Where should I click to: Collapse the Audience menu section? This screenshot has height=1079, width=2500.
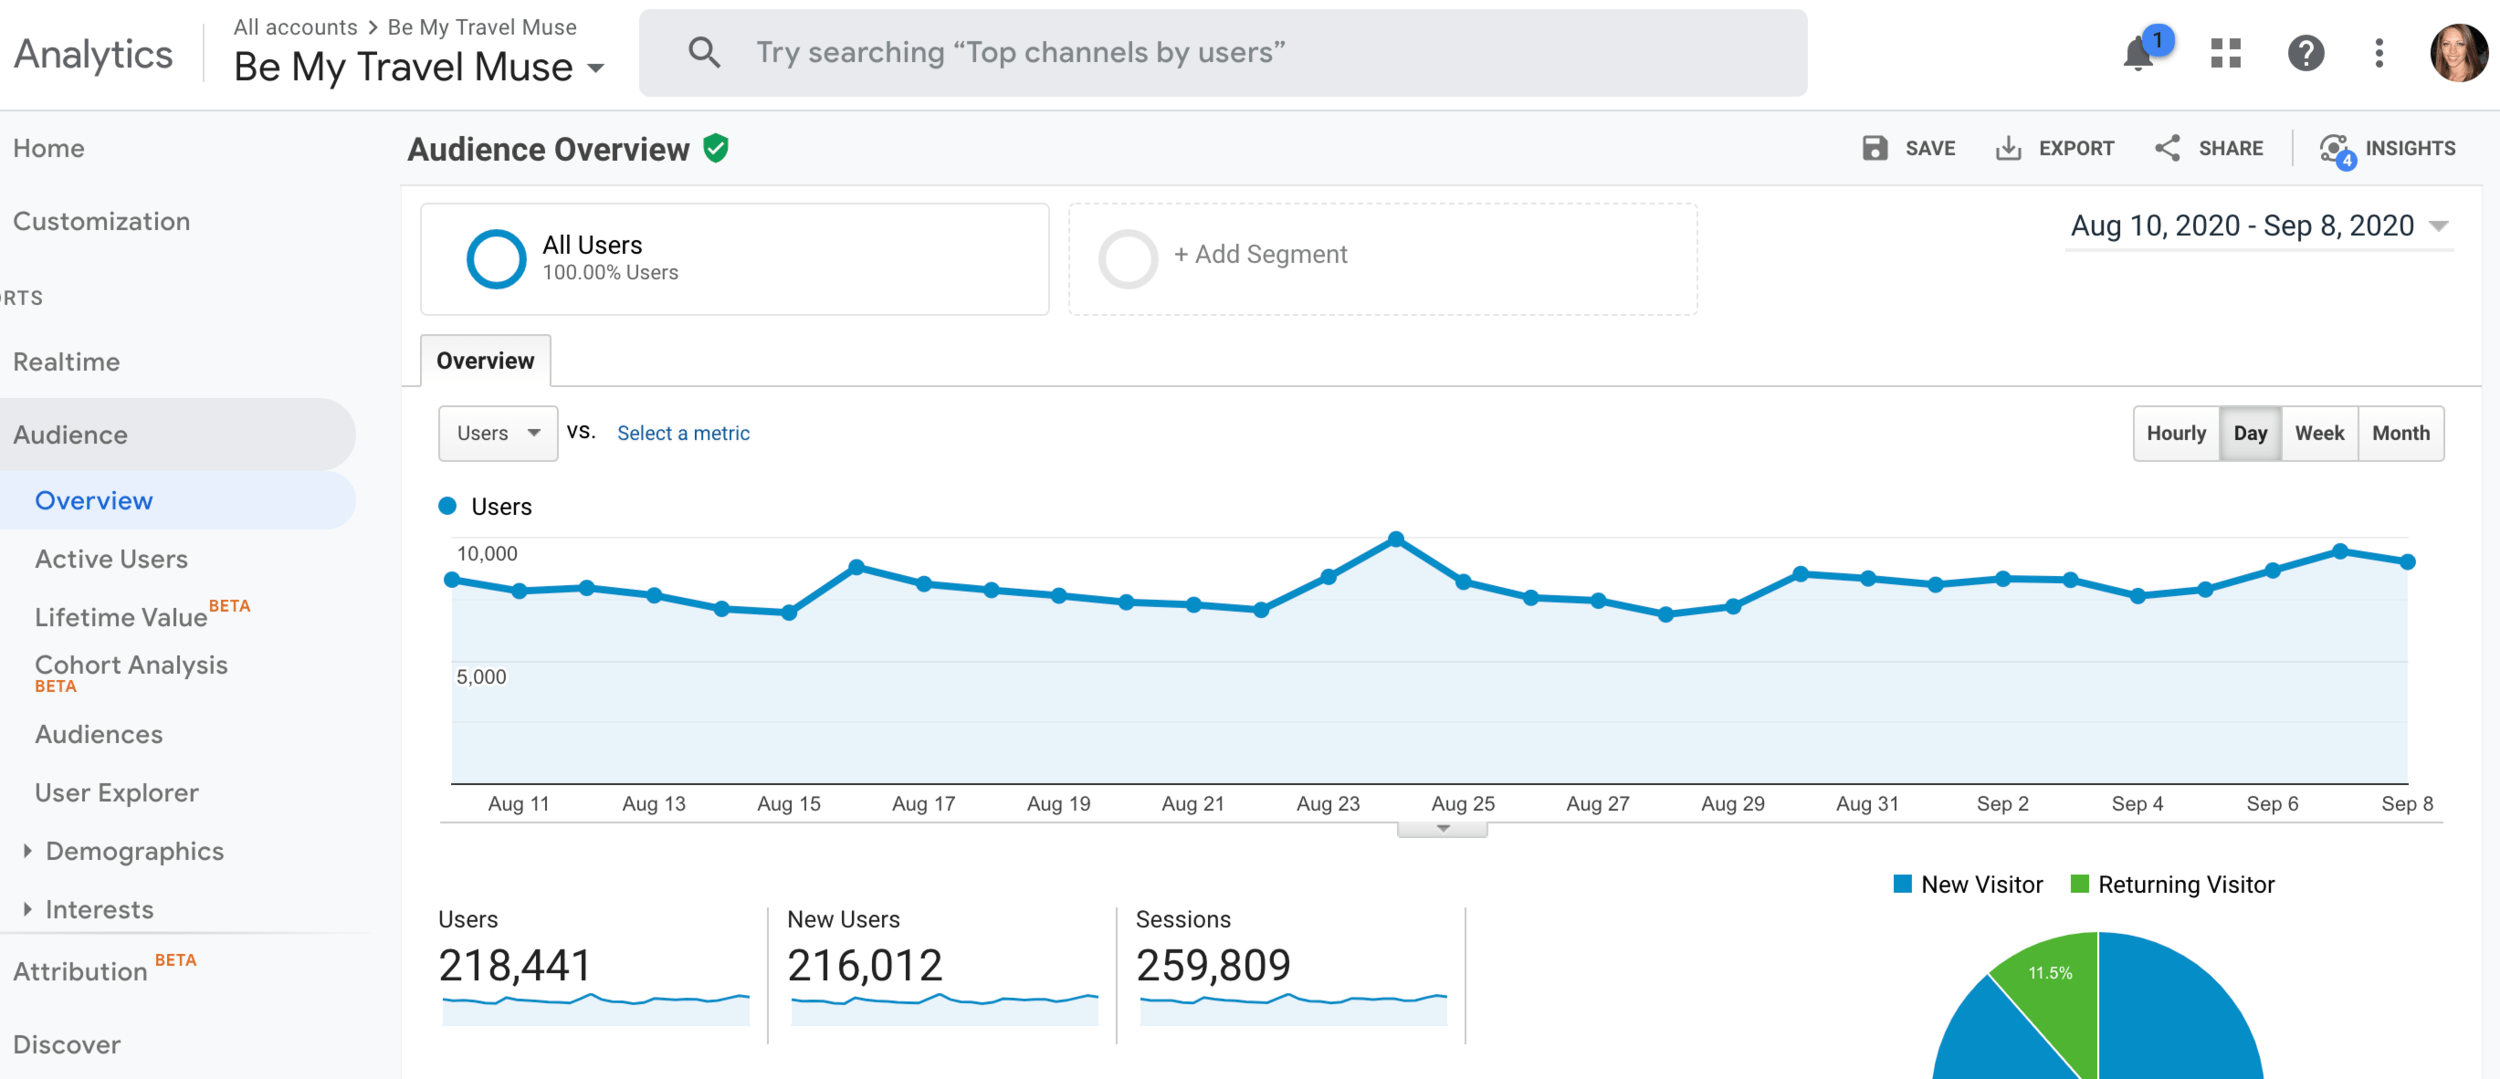click(x=177, y=434)
